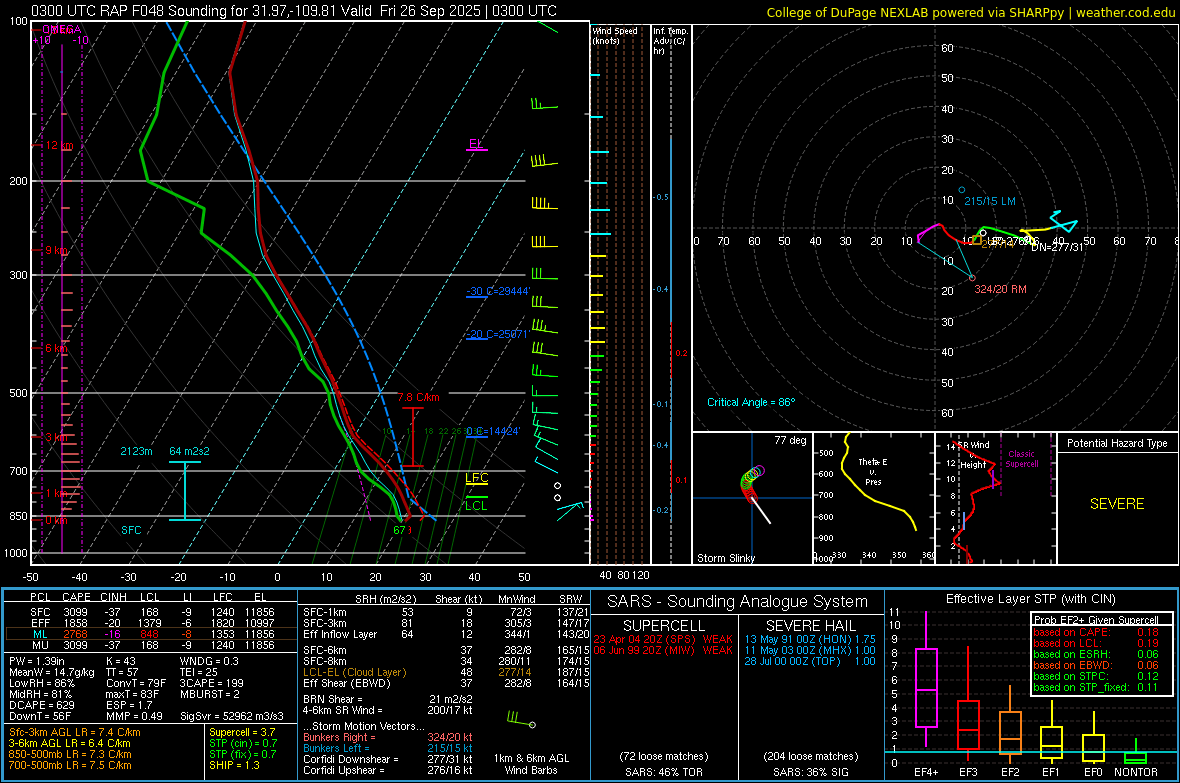Click the '77 deg' storm slinky value

[x=790, y=440]
